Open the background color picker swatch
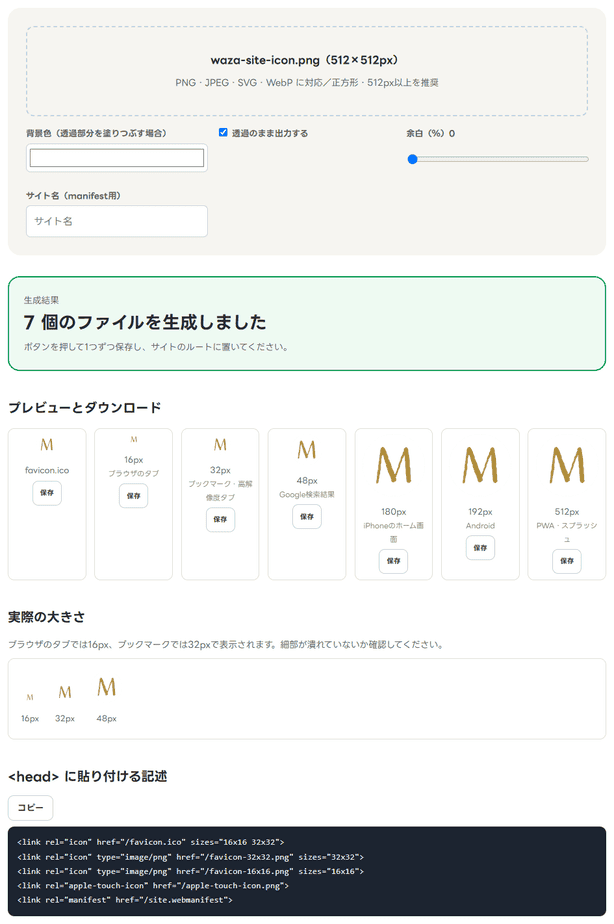 click(x=117, y=157)
